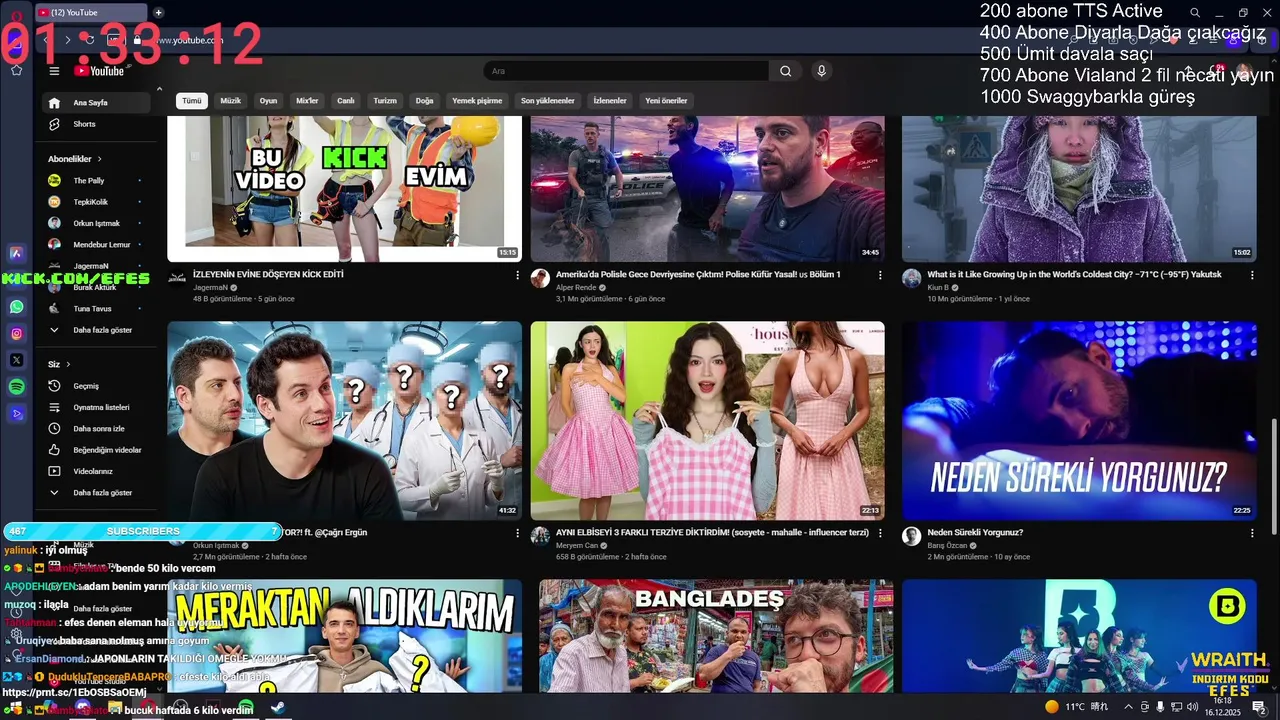This screenshot has height=720, width=1280.
Task: Open Tuna Tavus channel subscription
Action: click(x=96, y=309)
